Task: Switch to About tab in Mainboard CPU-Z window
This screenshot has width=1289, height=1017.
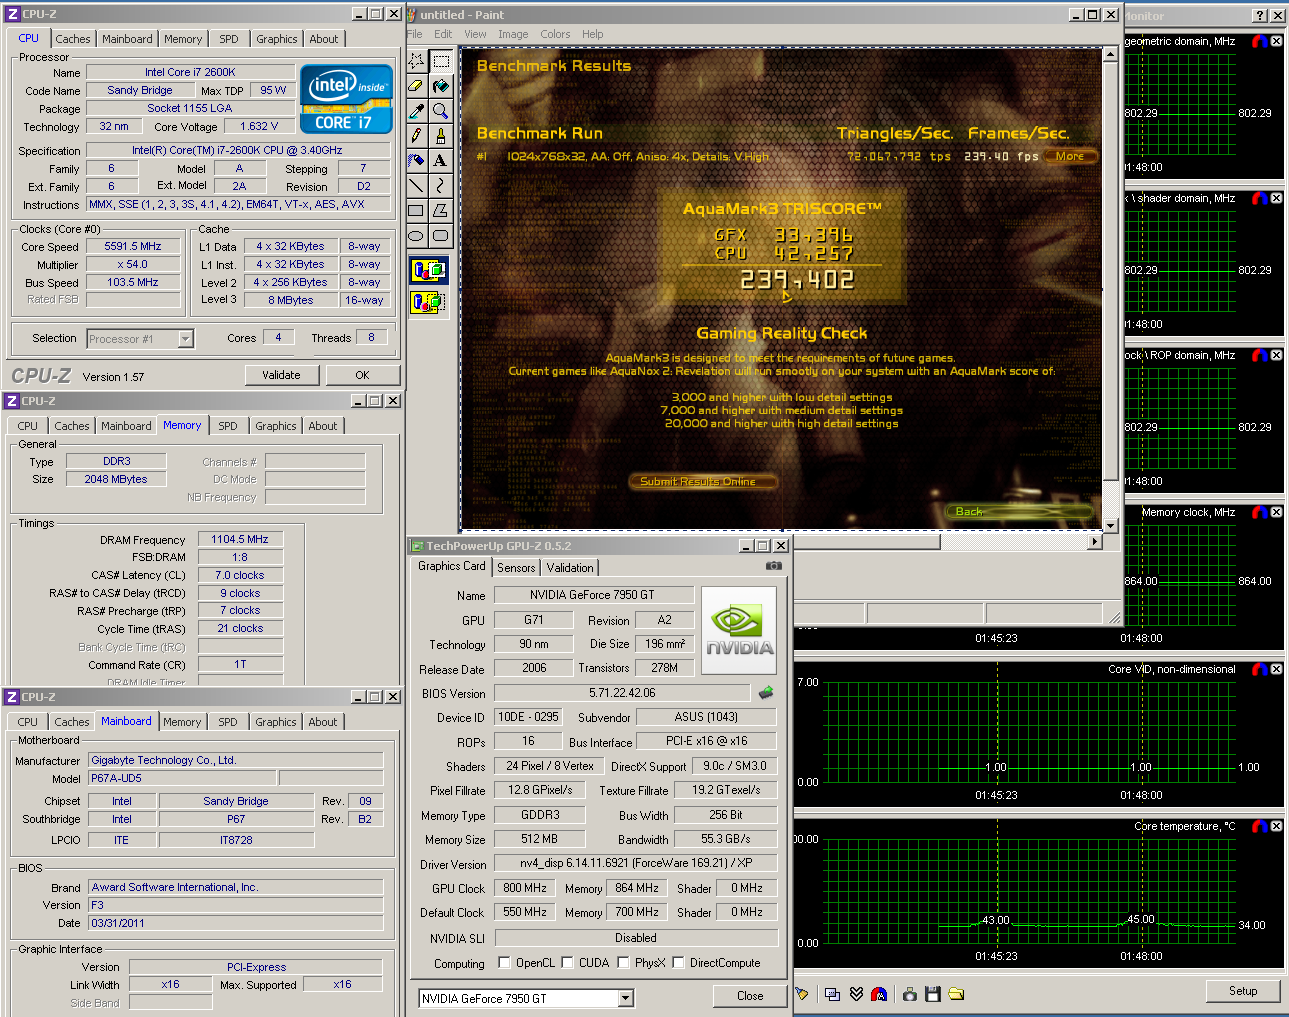Action: (323, 722)
